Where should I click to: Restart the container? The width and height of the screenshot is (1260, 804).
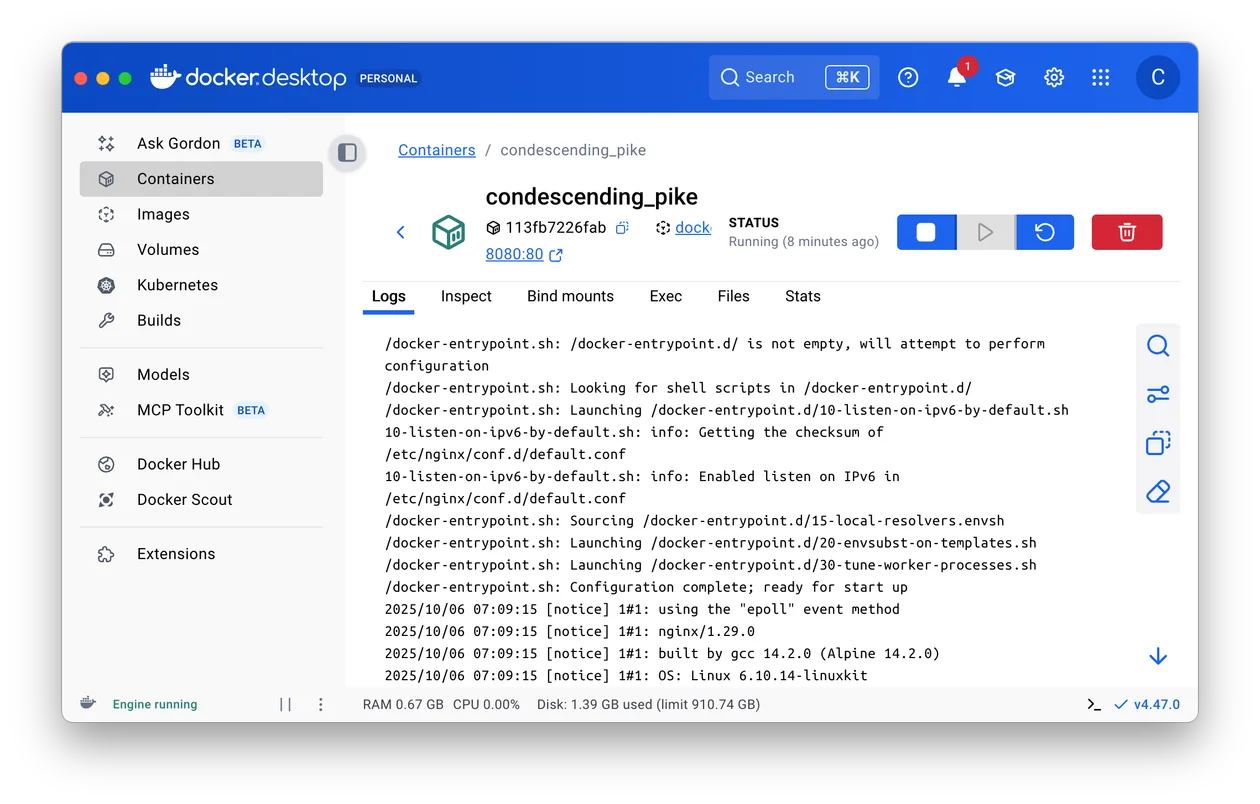pos(1045,232)
